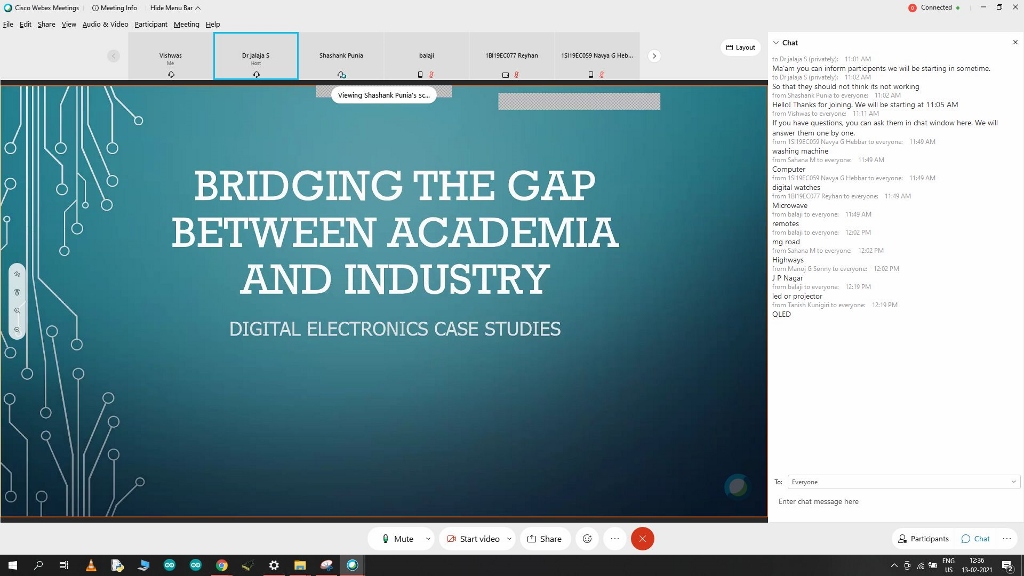Select the Dr jalaja S participant thumbnail
Image resolution: width=1024 pixels, height=576 pixels.
click(256, 56)
